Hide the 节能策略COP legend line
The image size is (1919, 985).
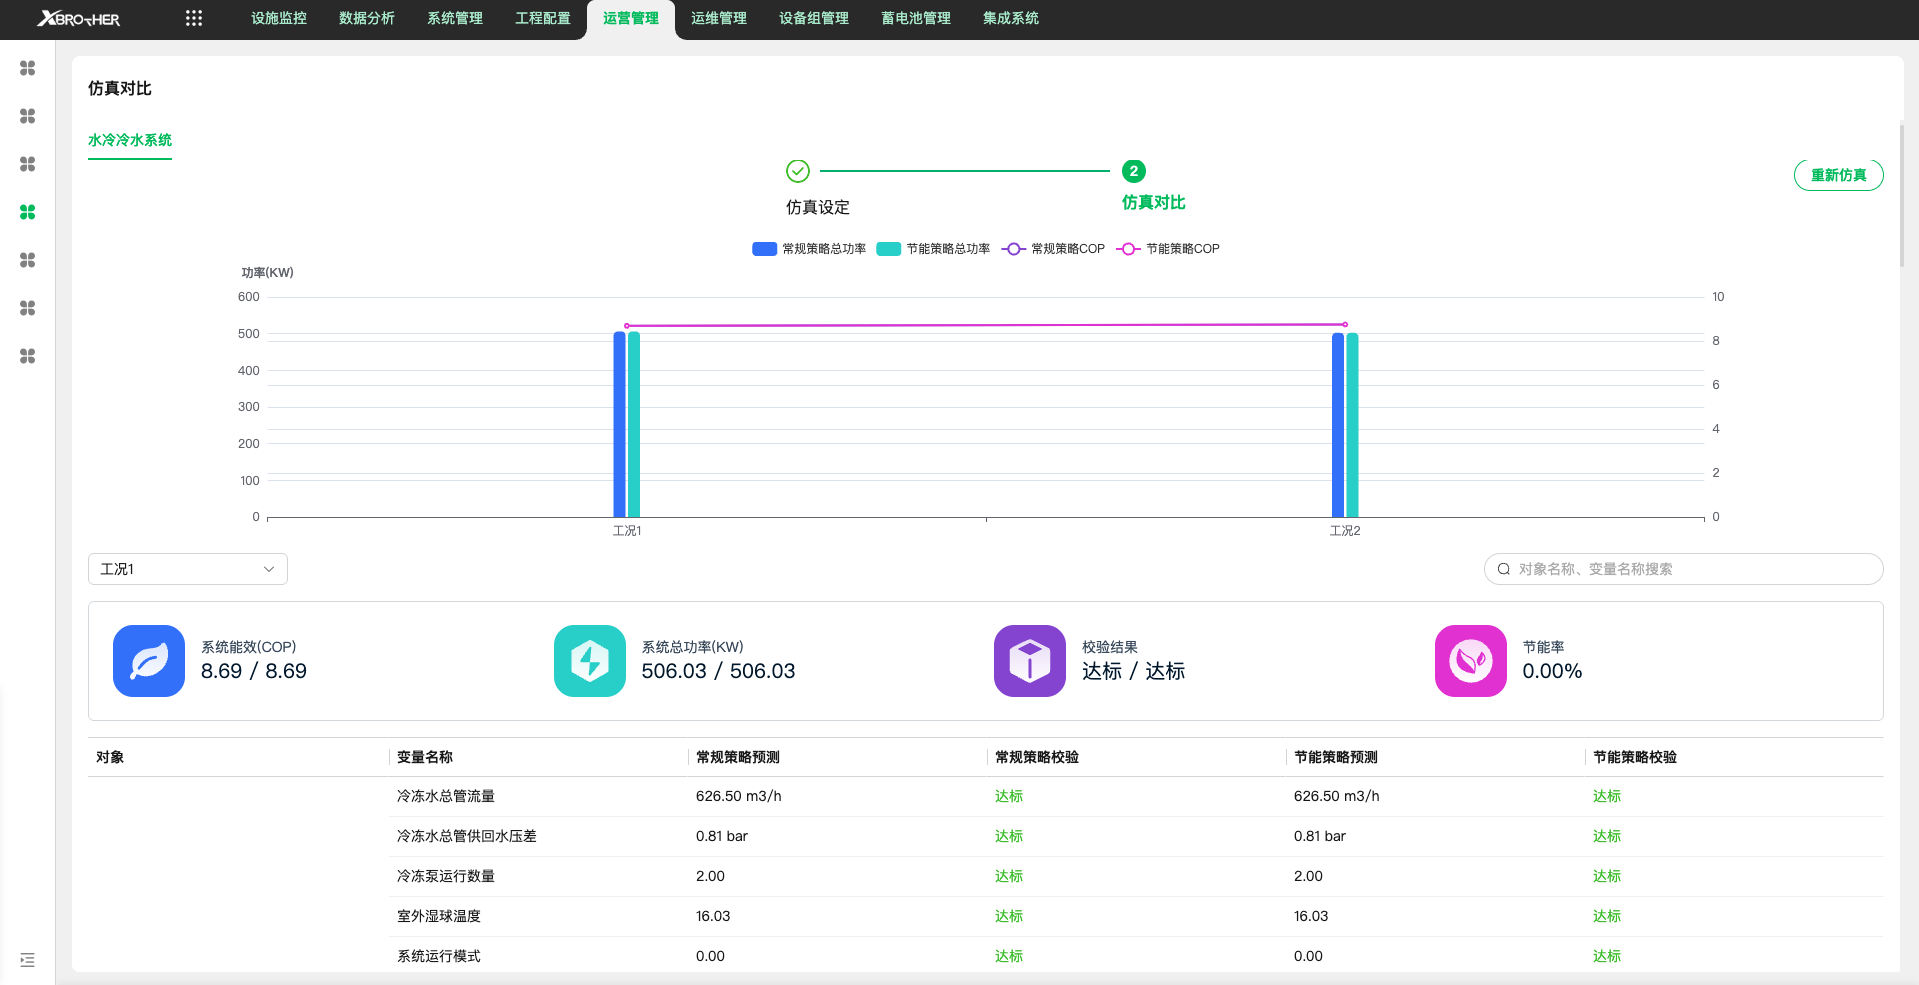[1169, 249]
